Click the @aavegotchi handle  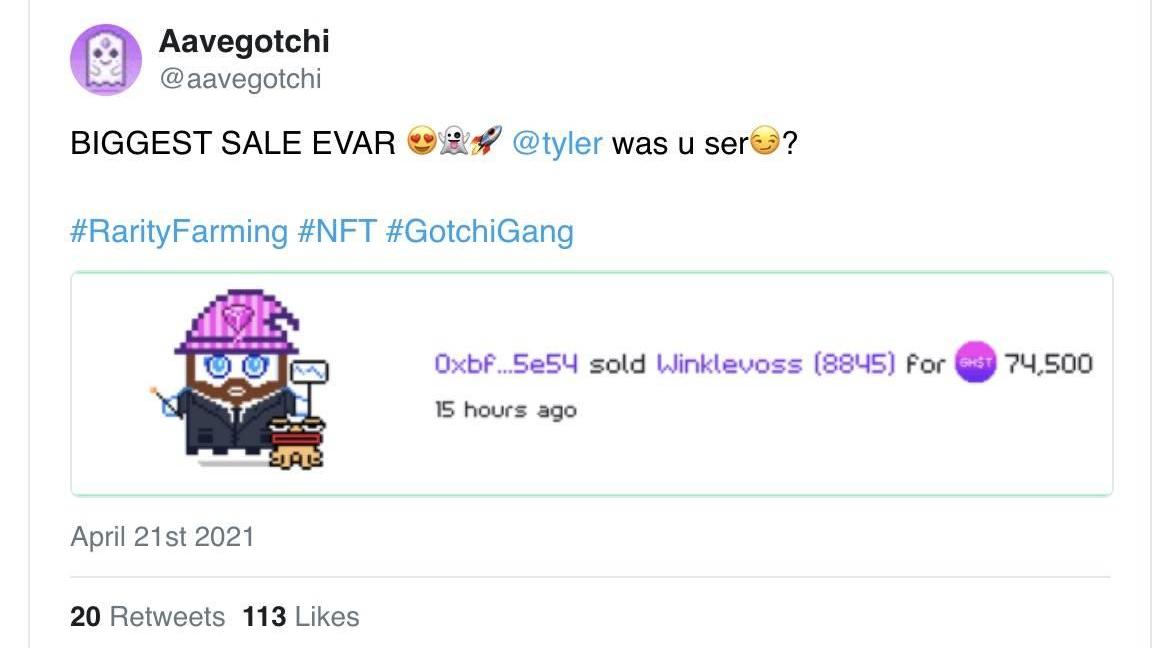point(240,79)
